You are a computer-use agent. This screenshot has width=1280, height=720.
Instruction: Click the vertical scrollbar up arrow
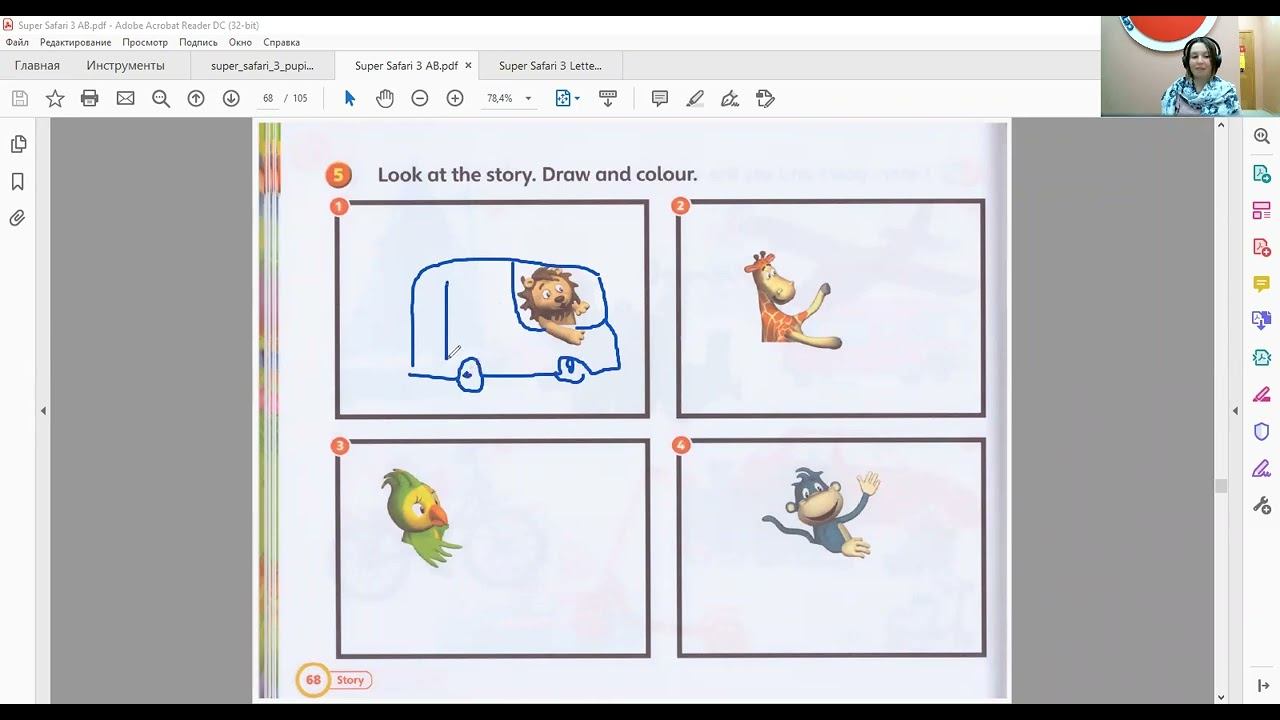coord(1221,125)
